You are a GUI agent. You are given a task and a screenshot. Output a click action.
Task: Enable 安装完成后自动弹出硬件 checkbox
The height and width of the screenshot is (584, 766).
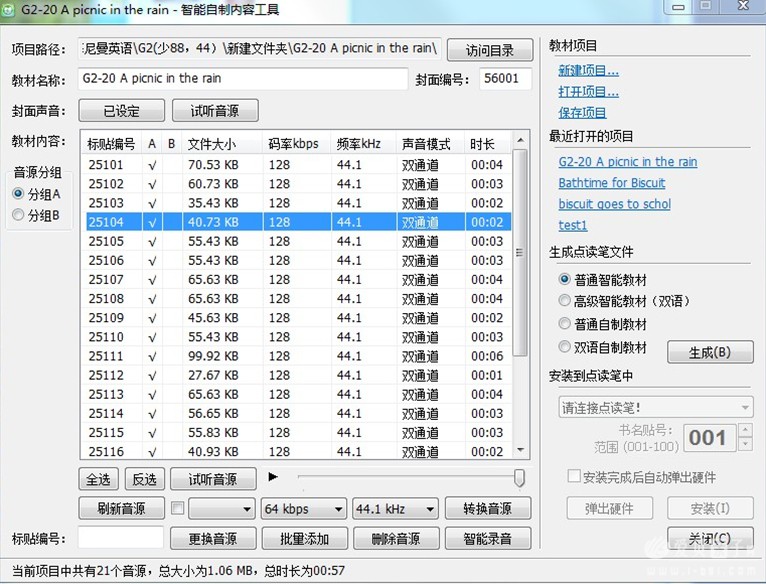tap(574, 477)
